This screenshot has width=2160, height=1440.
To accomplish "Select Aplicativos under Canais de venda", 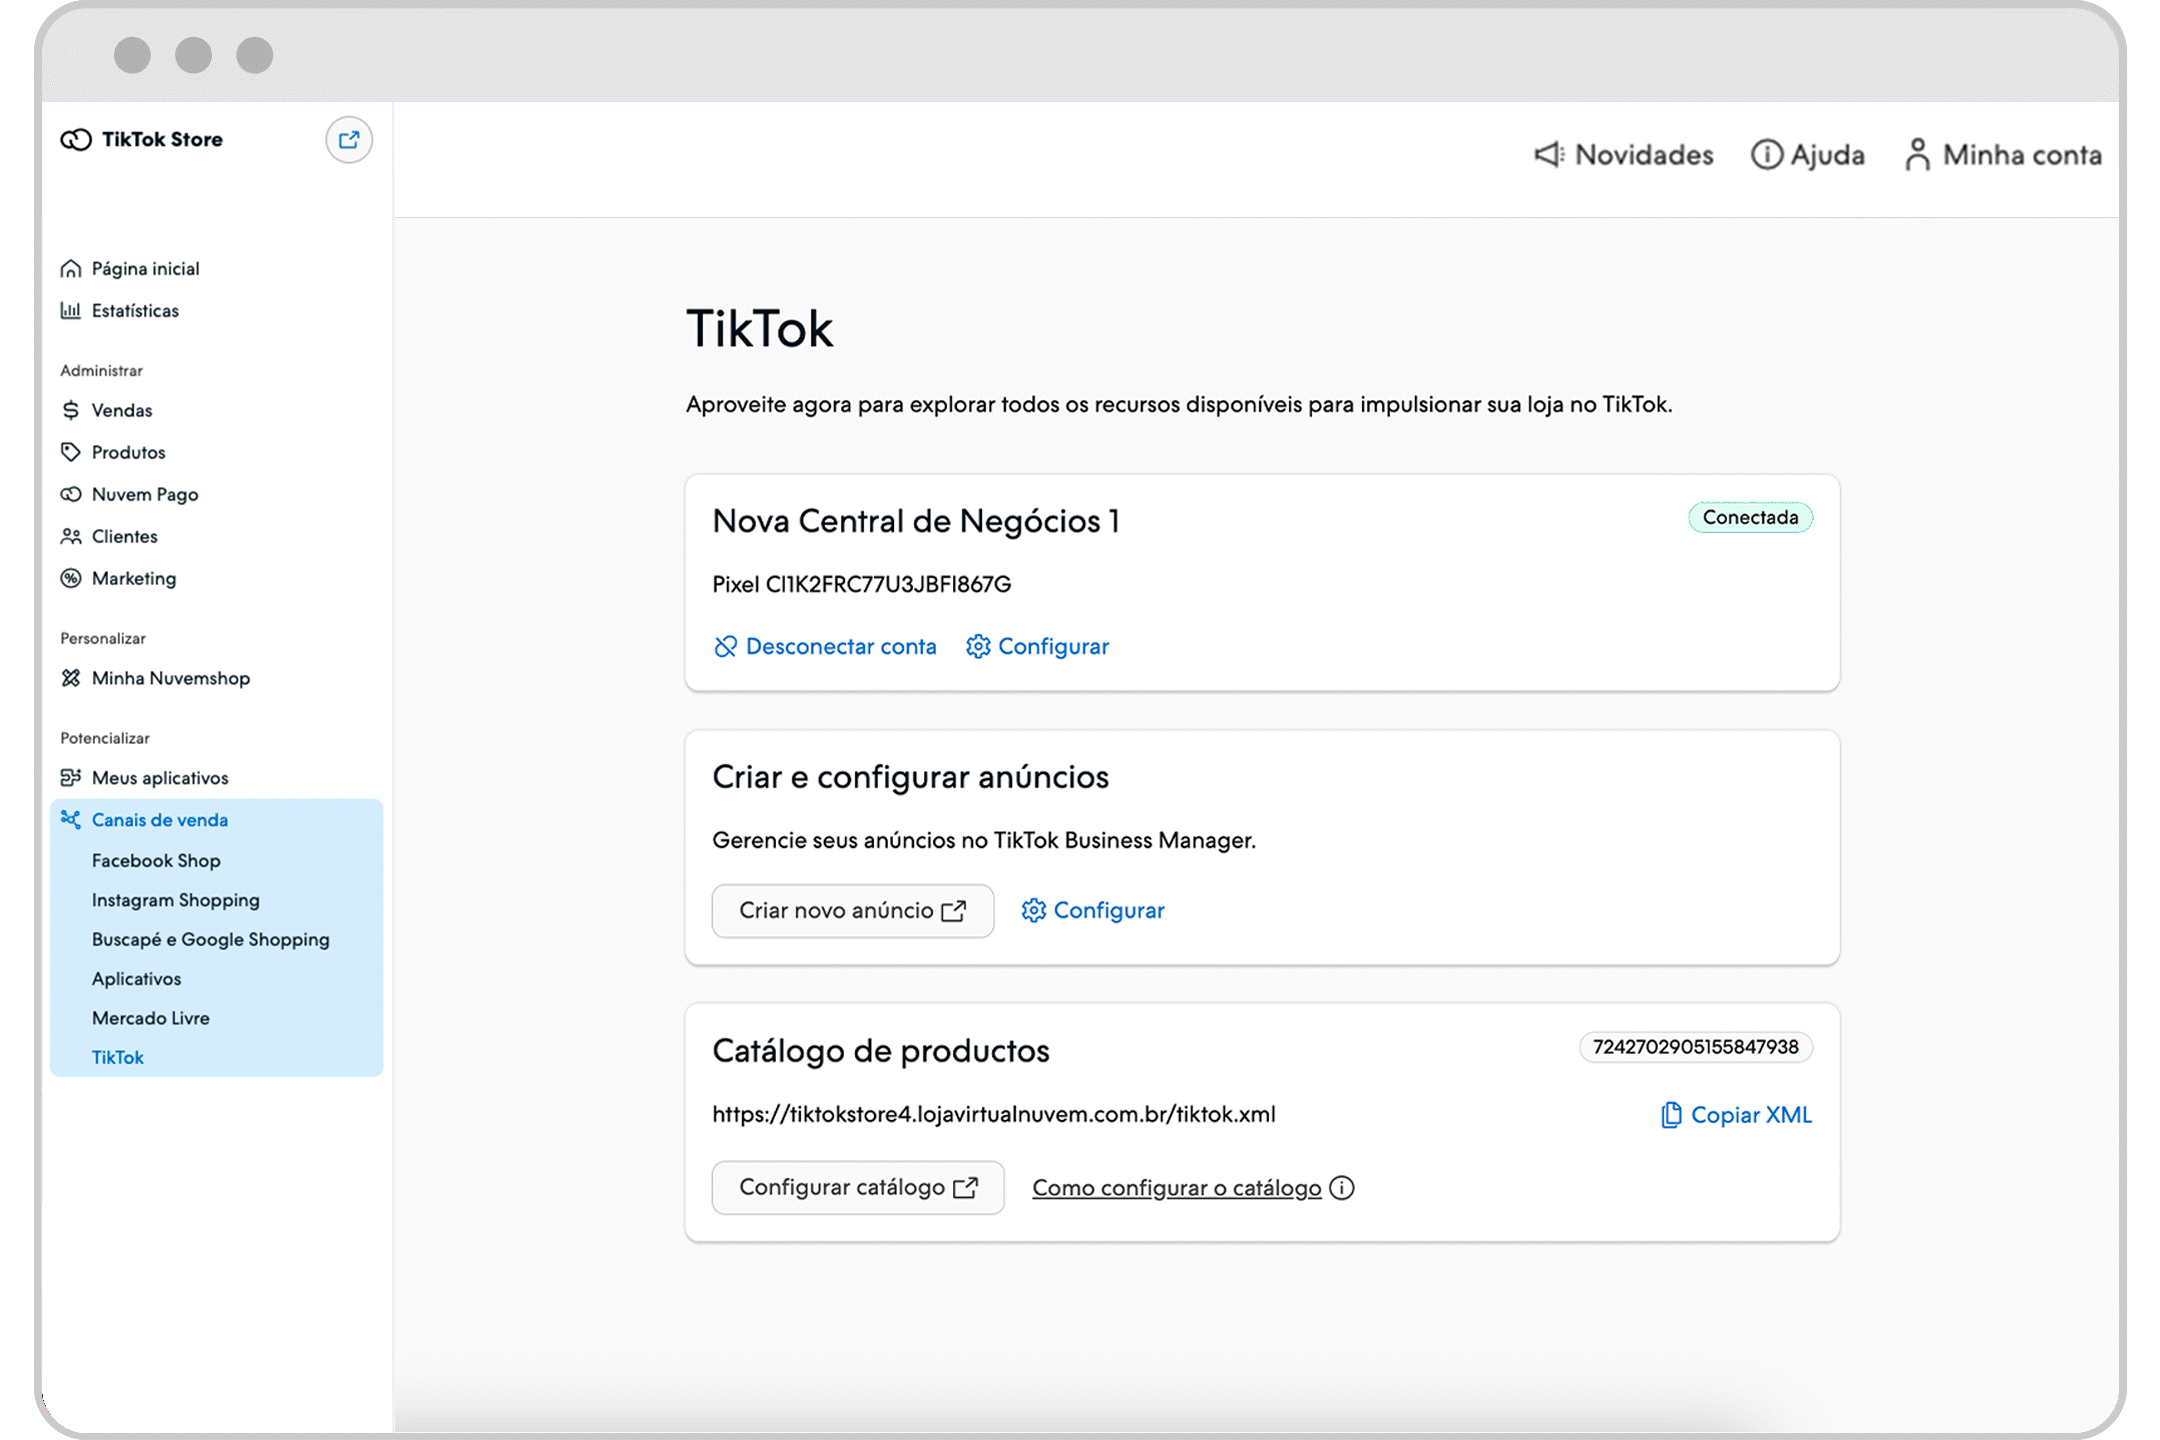I will click(x=137, y=979).
